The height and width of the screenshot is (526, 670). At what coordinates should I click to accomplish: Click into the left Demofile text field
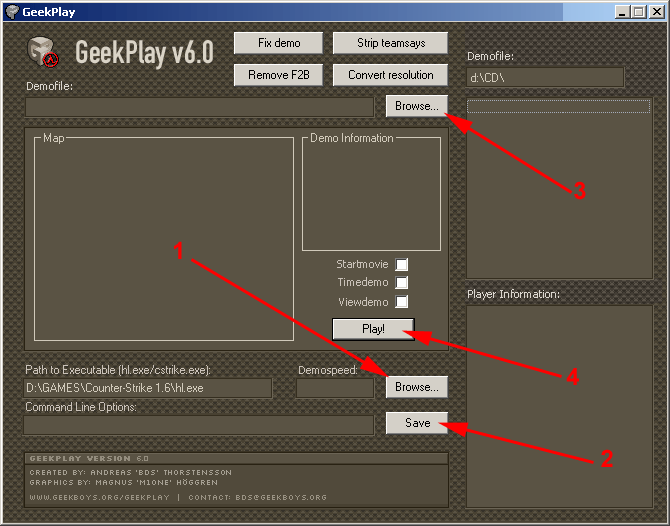pos(199,107)
